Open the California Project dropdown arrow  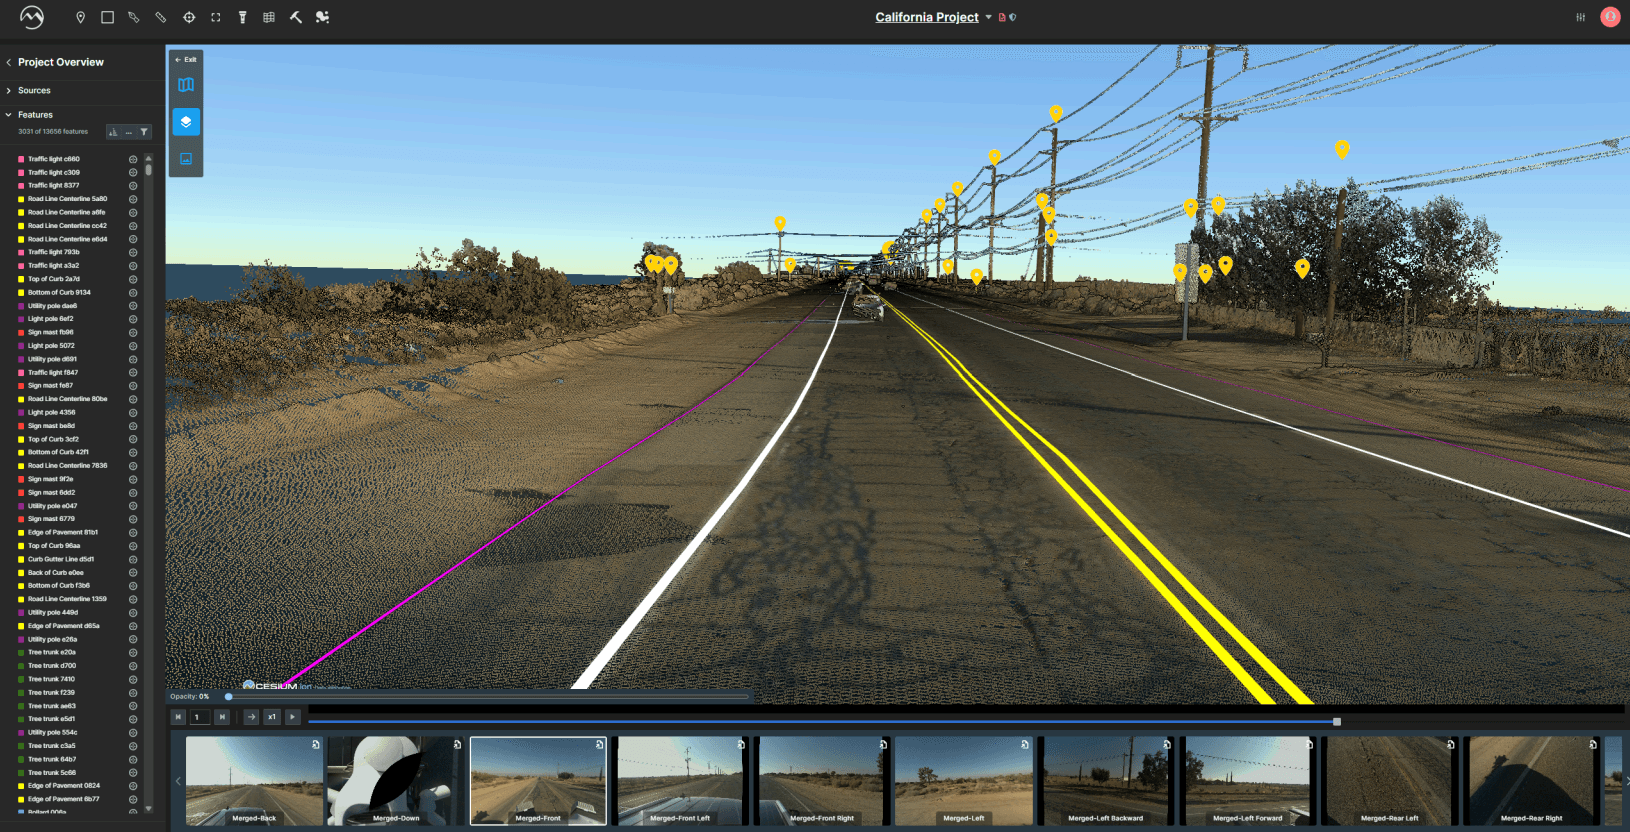tap(988, 17)
